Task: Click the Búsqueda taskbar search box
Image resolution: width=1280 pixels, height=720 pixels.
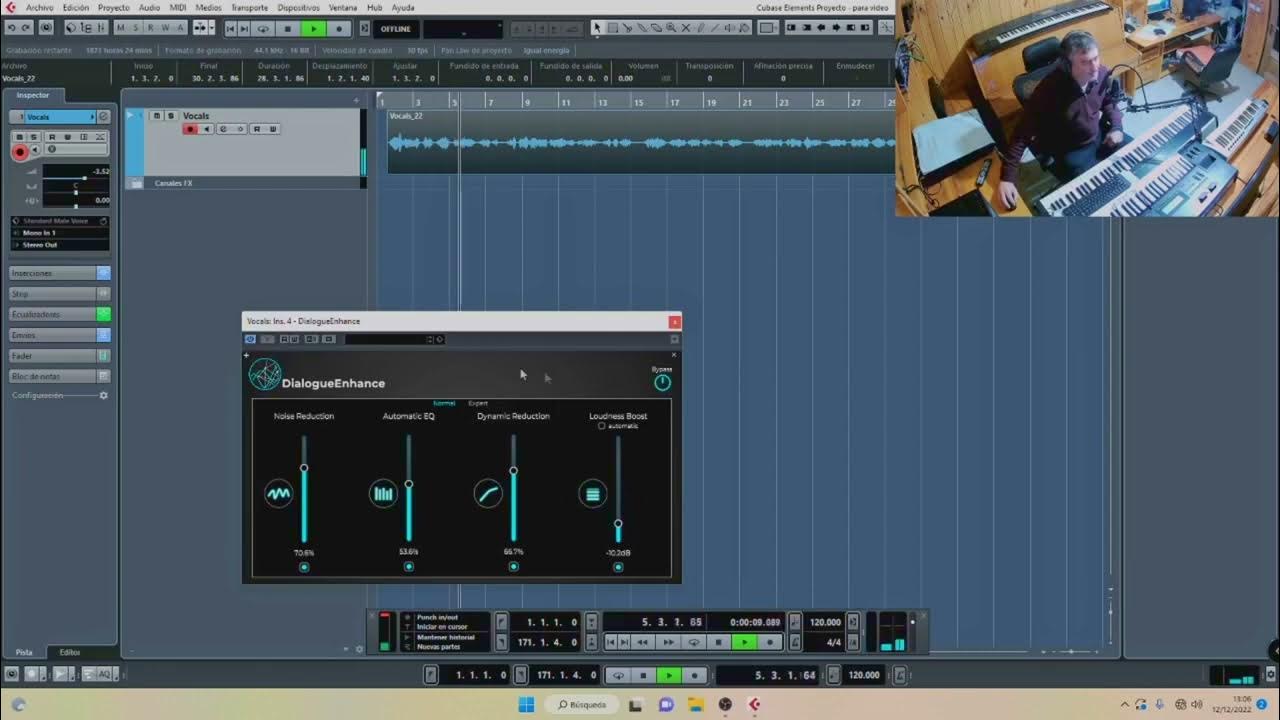Action: tap(582, 704)
